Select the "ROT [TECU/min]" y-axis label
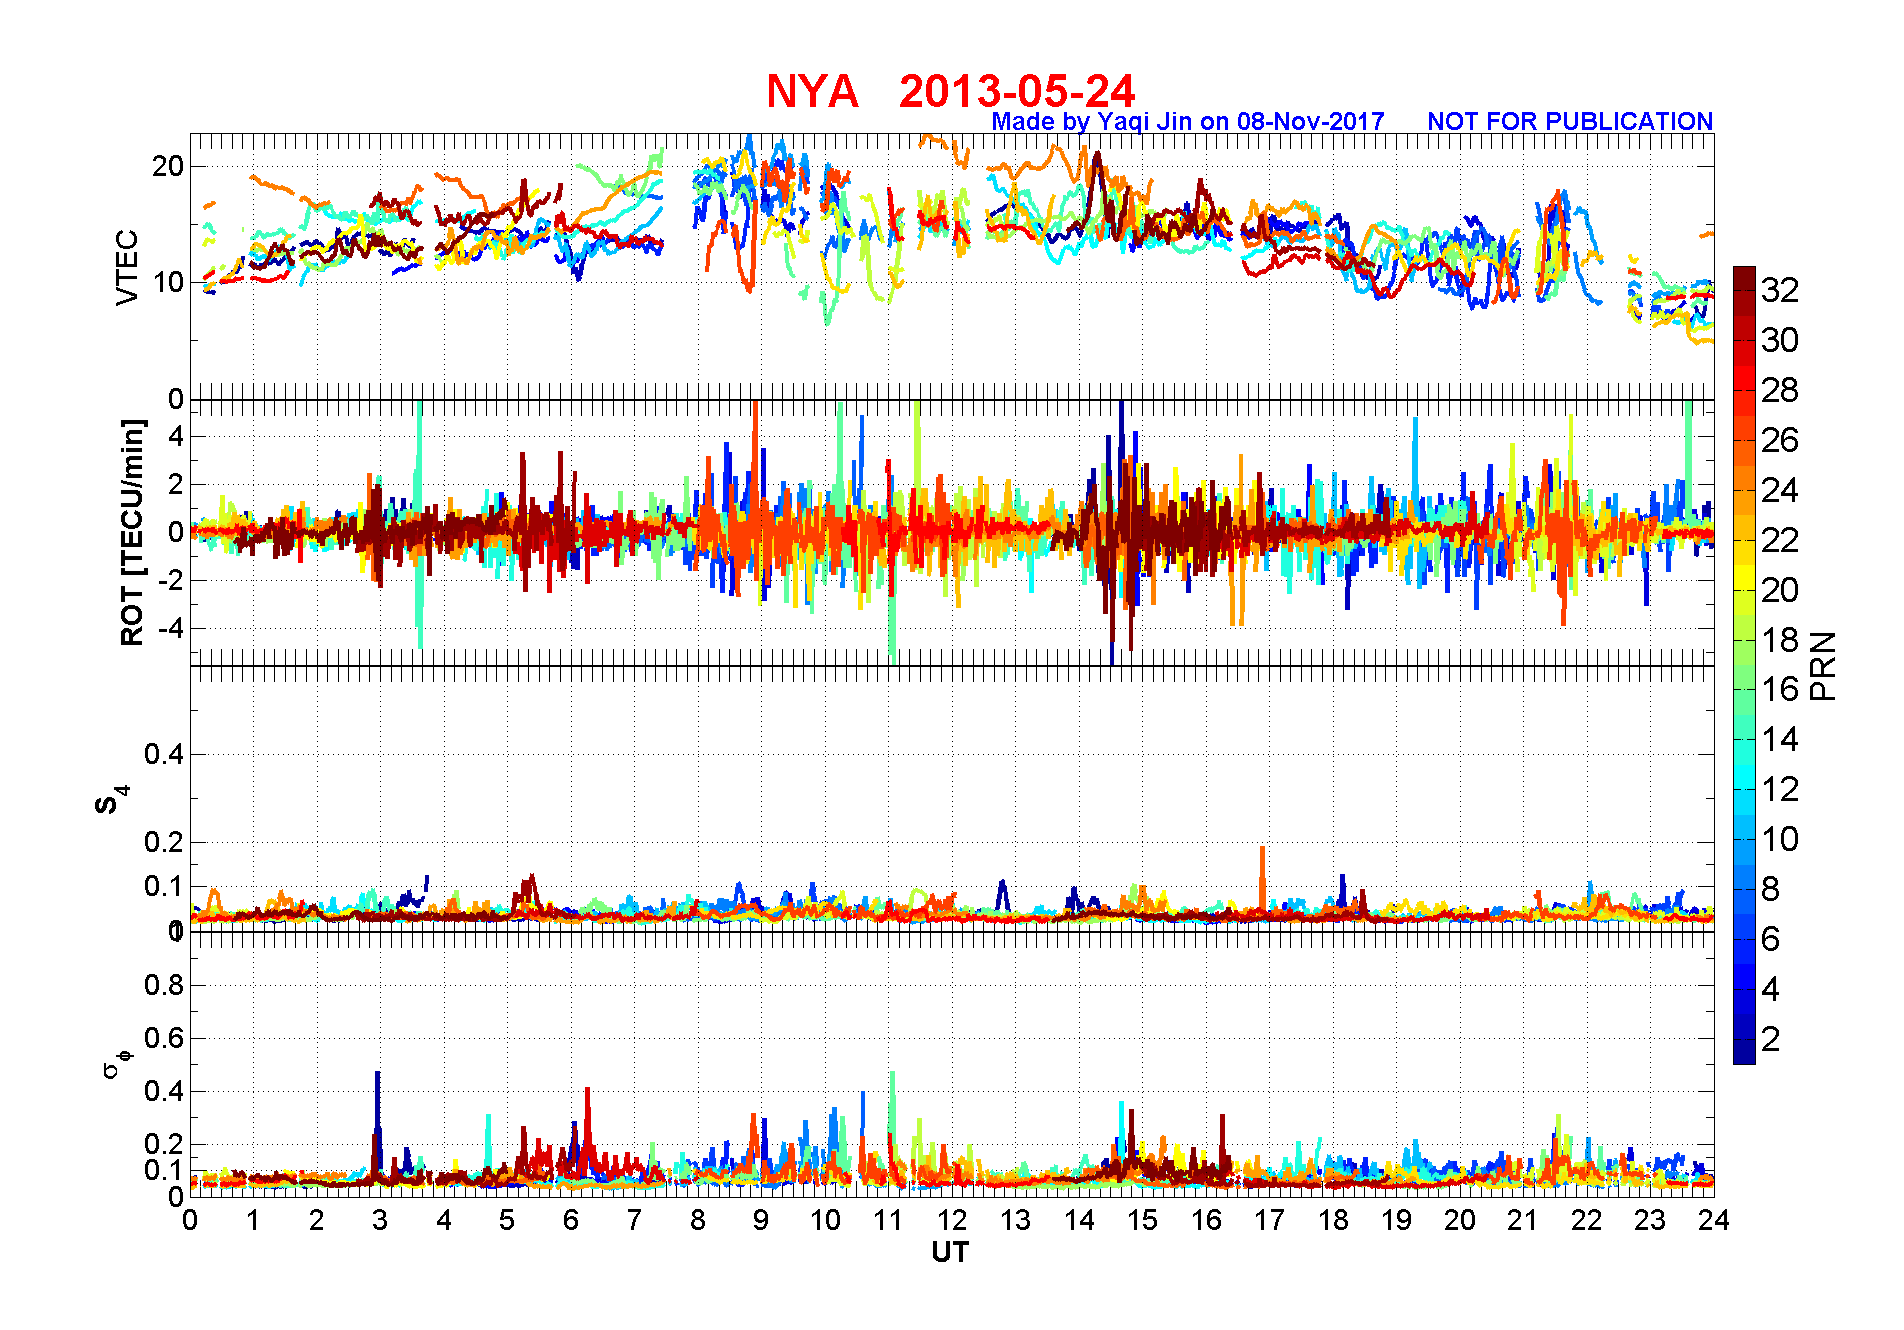Screen dimensions: 1904x1330 pyautogui.click(x=132, y=532)
